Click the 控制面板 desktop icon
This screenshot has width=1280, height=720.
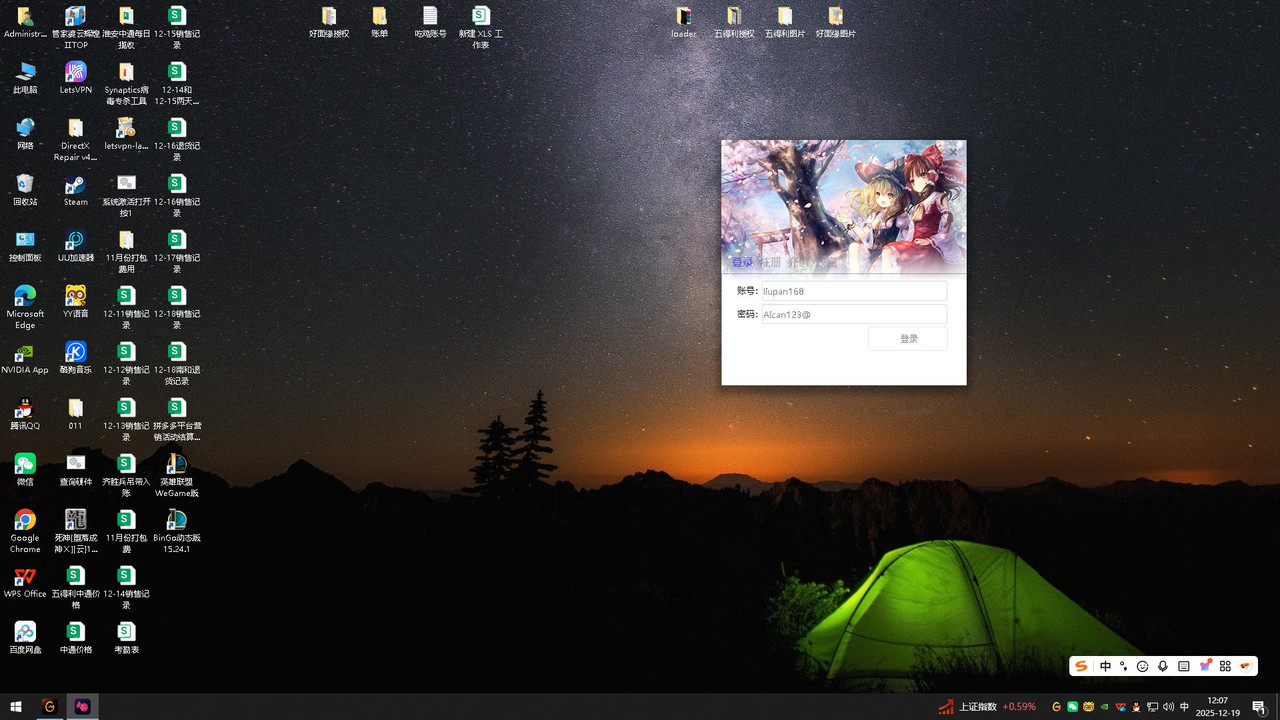25,246
